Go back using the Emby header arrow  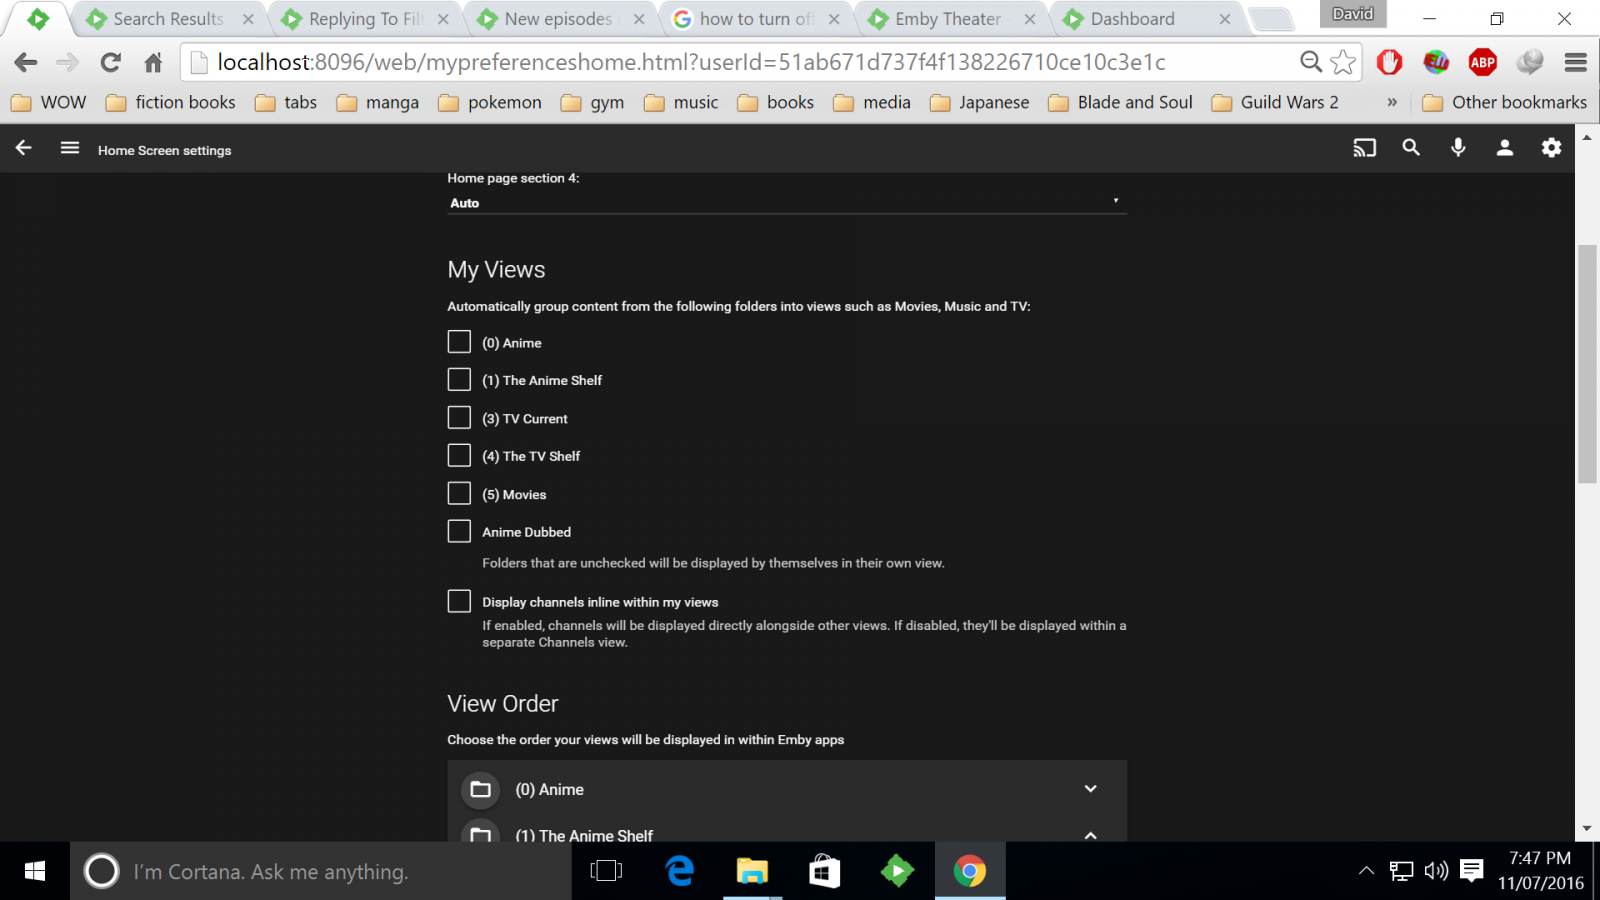click(24, 148)
